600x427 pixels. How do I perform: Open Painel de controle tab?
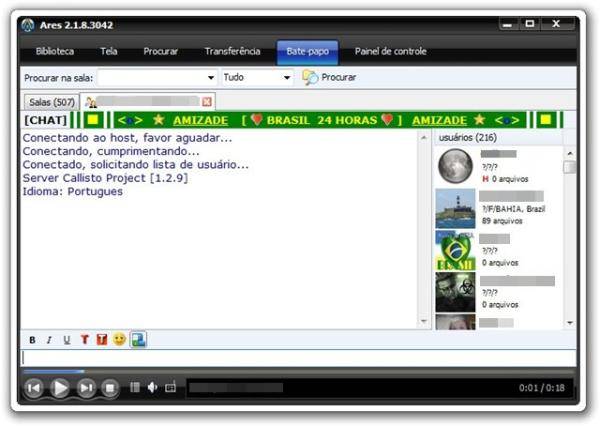(391, 51)
